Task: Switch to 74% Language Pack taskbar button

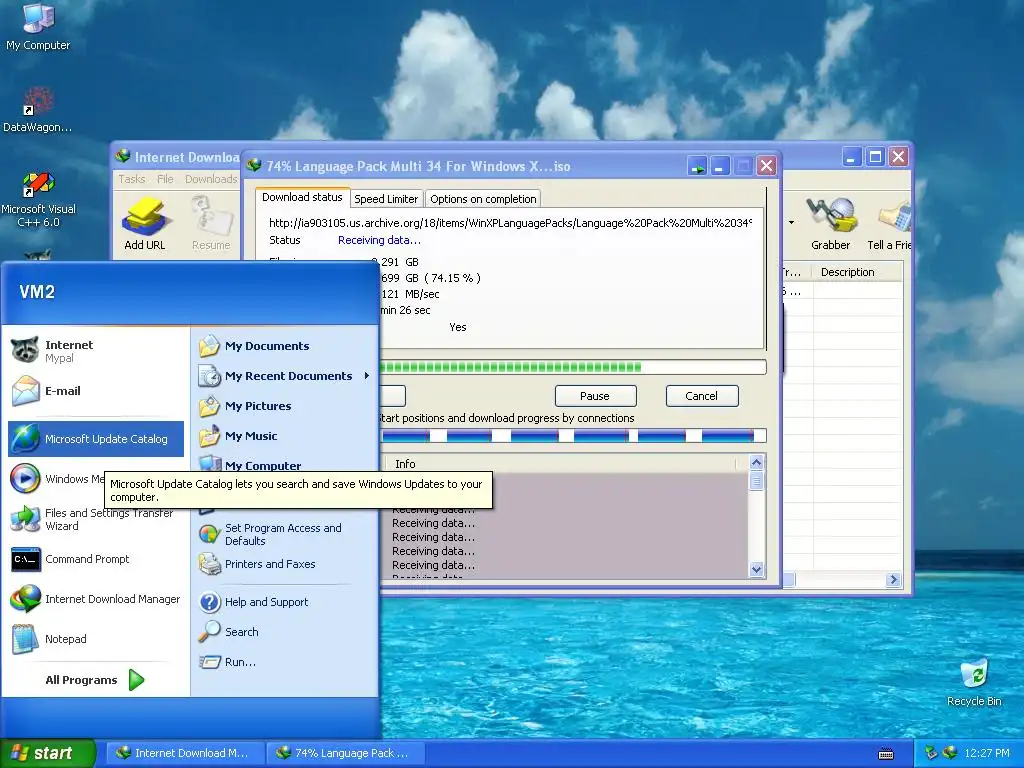Action: tap(346, 753)
